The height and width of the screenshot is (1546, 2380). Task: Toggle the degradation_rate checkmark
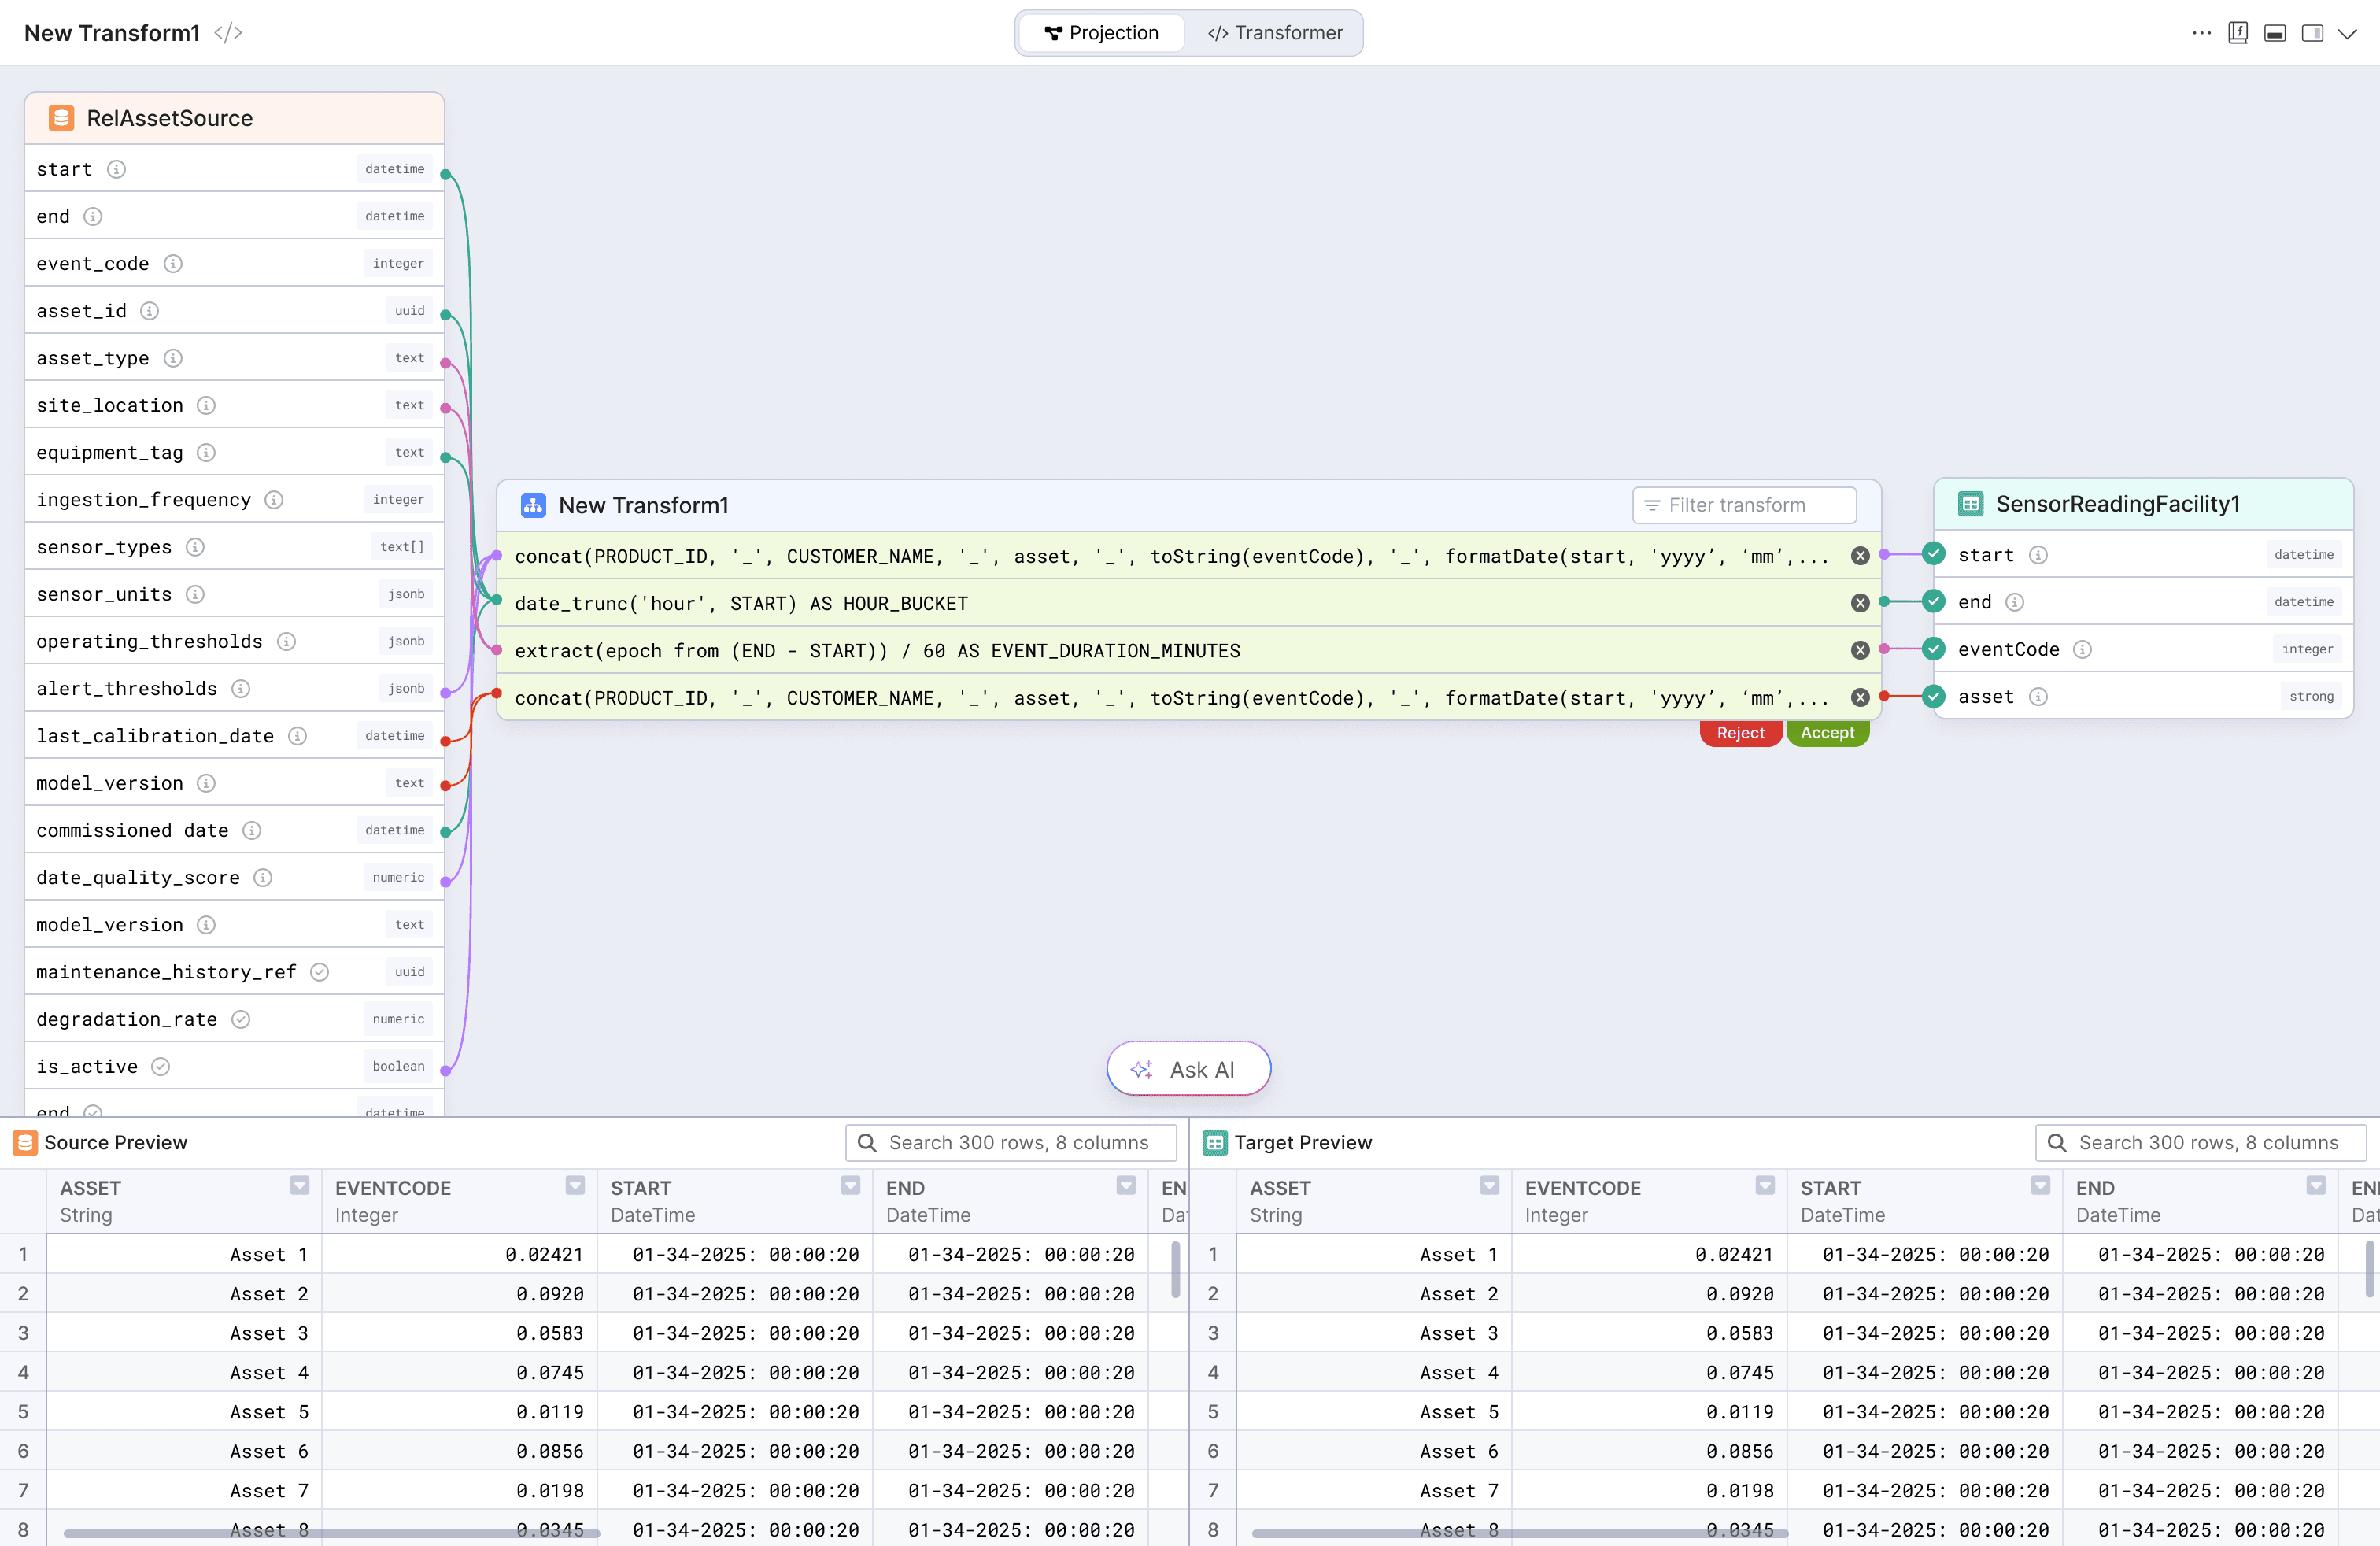point(240,1019)
